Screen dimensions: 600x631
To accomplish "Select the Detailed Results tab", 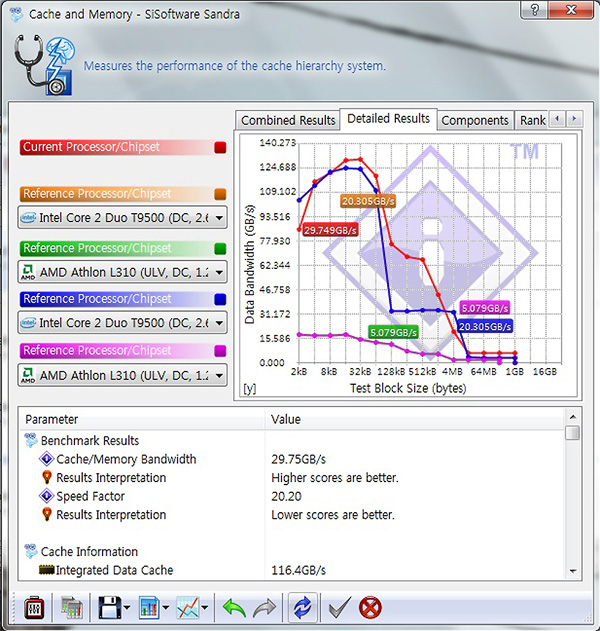I will (388, 119).
